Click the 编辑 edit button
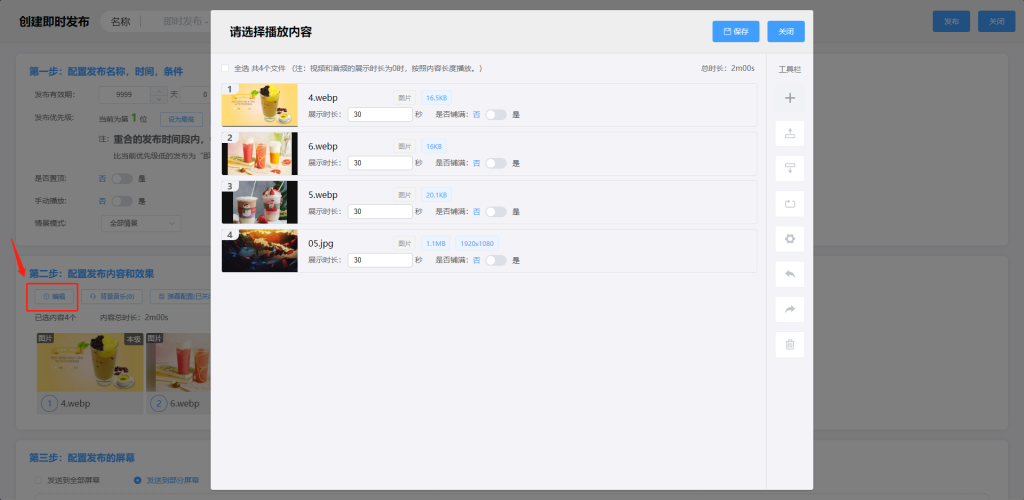 click(x=55, y=296)
